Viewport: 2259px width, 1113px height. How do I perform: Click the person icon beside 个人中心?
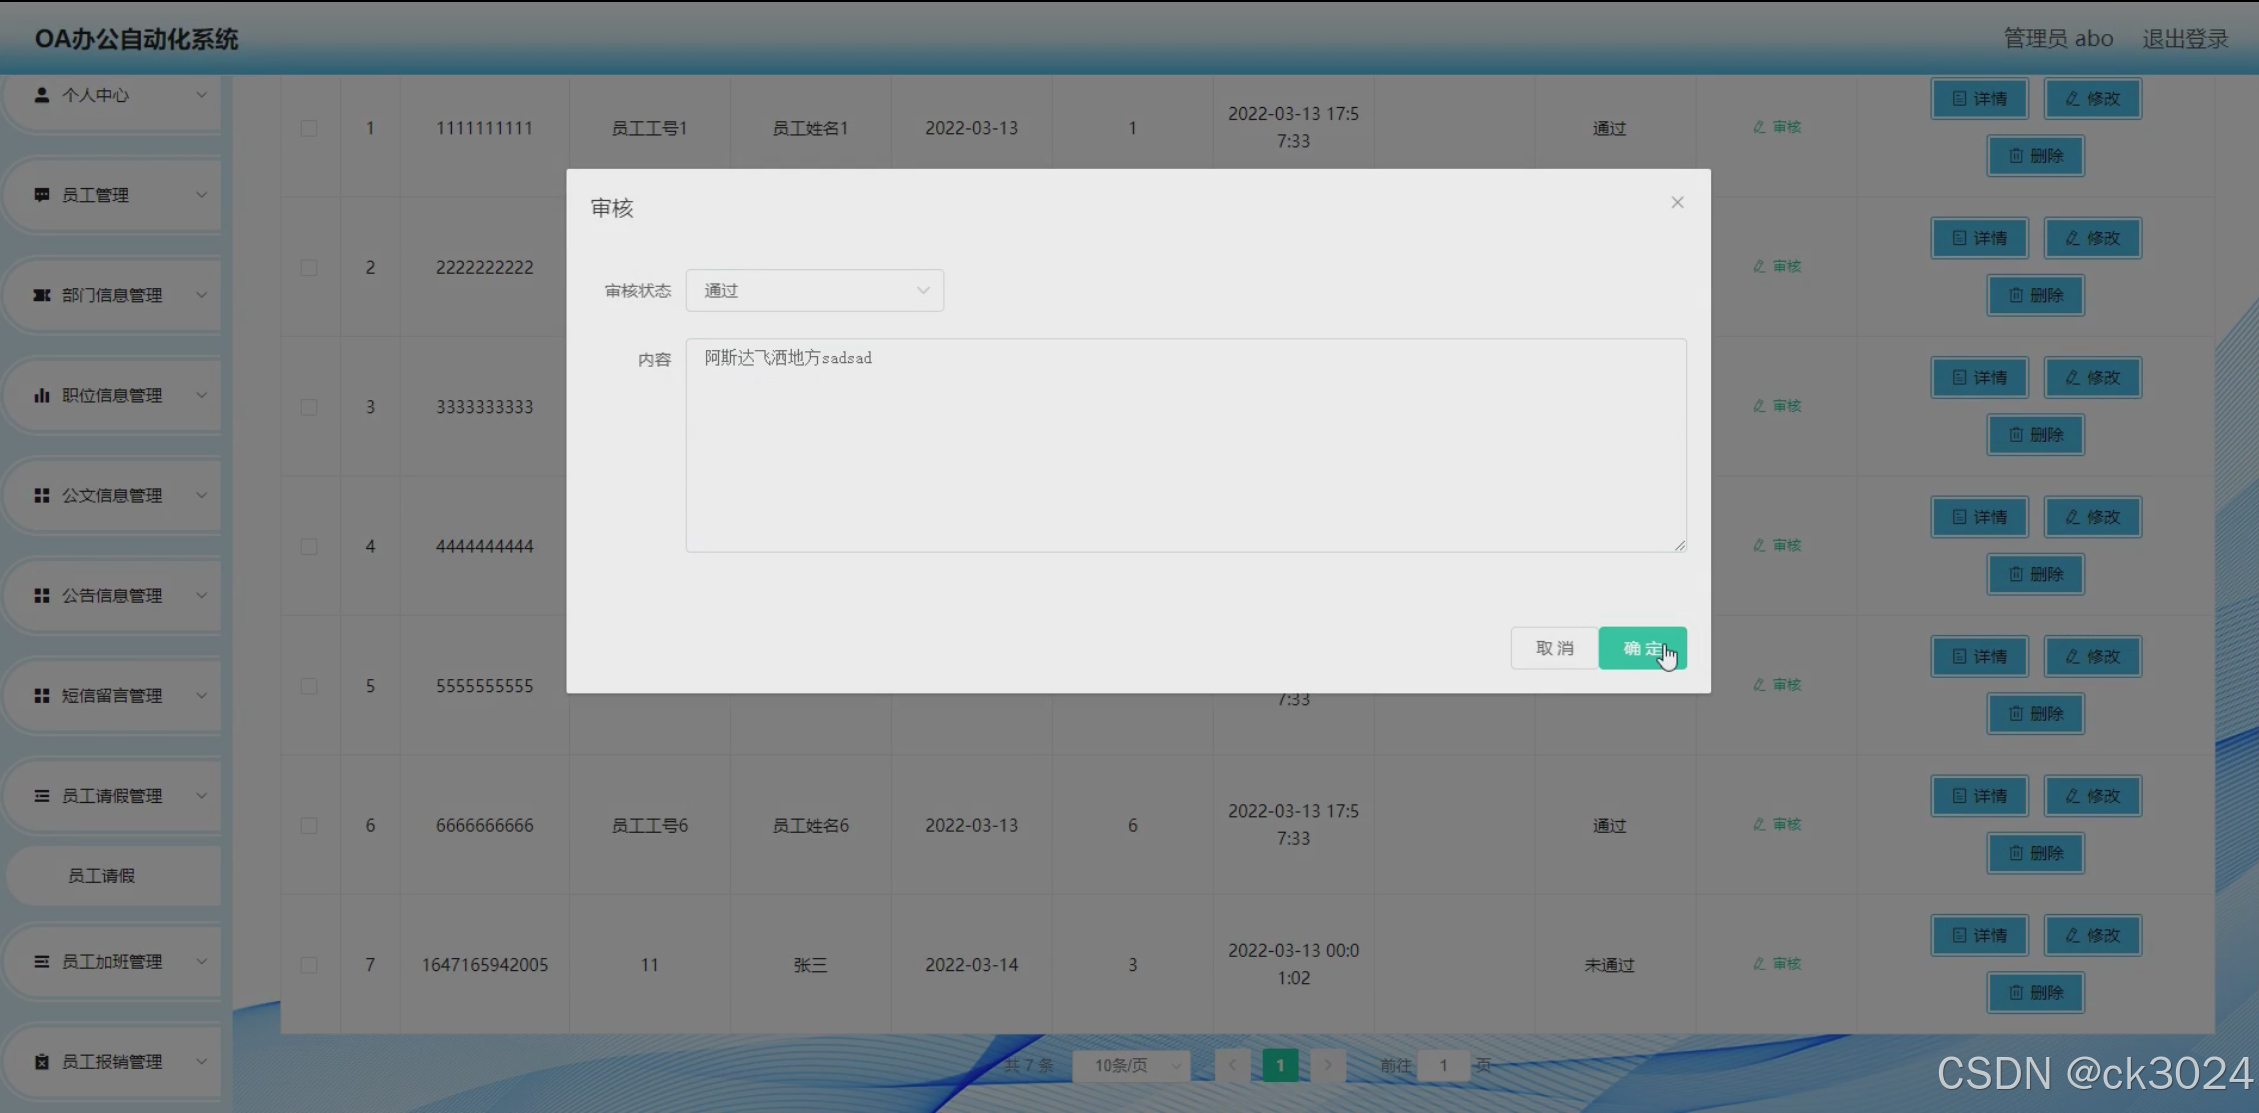[41, 95]
